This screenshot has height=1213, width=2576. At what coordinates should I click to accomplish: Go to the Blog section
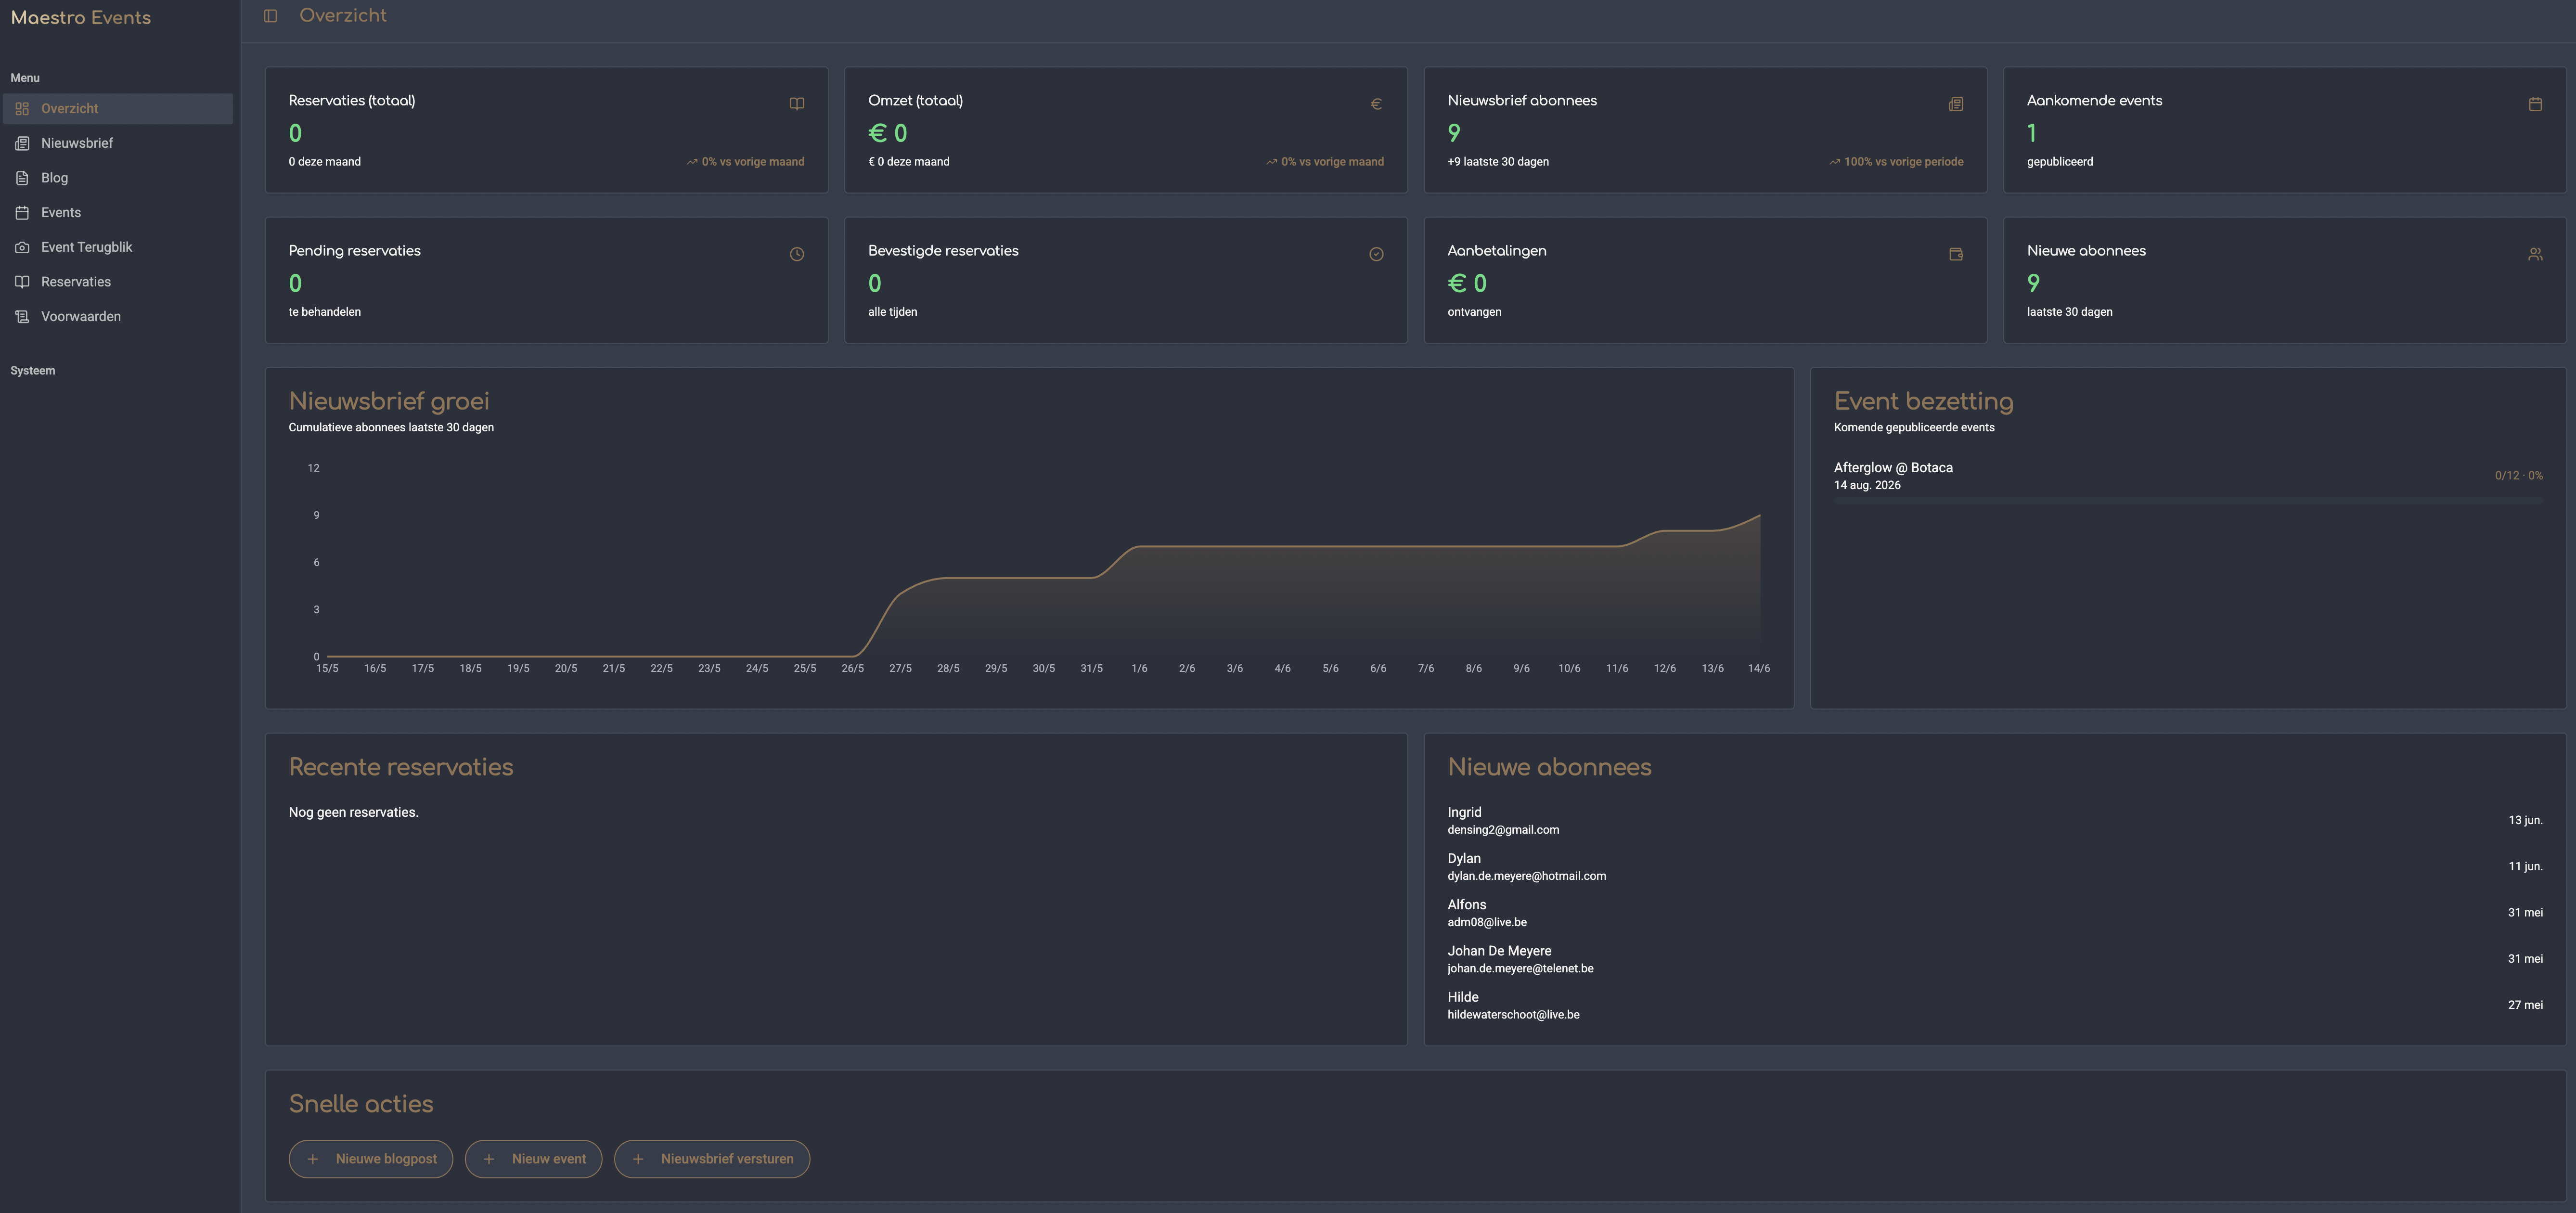(x=118, y=178)
